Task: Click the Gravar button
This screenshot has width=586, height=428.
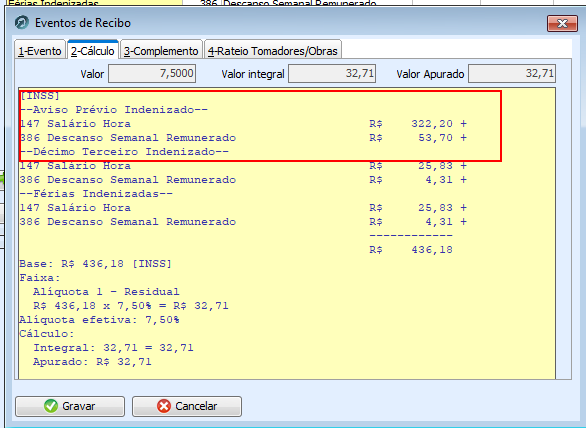Action: pyautogui.click(x=70, y=406)
